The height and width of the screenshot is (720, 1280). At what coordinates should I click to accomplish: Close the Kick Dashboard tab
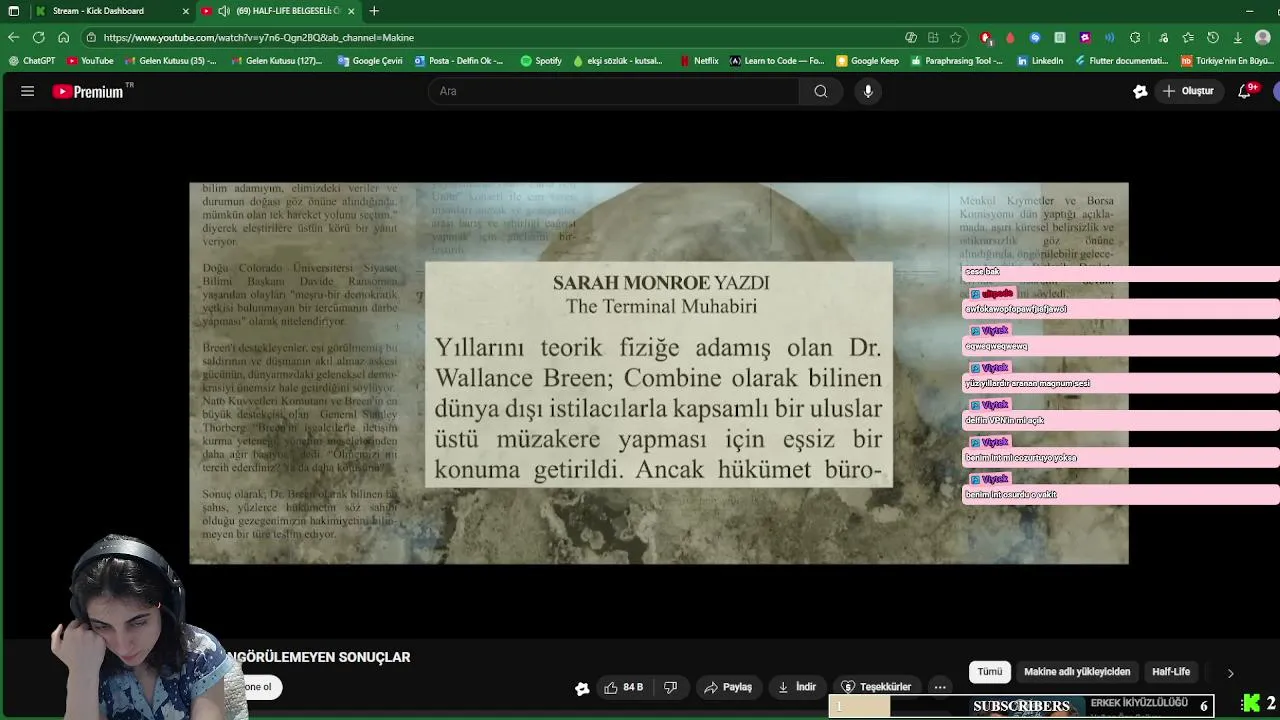click(186, 11)
